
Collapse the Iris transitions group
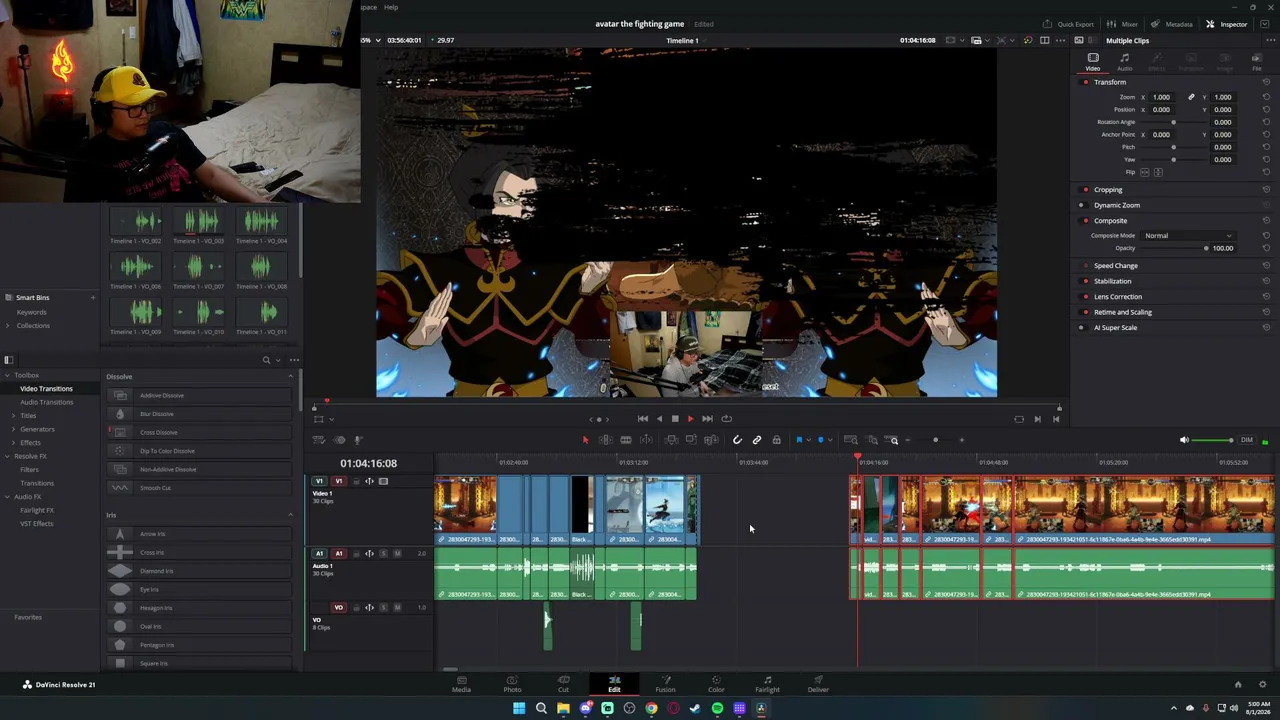[x=291, y=515]
